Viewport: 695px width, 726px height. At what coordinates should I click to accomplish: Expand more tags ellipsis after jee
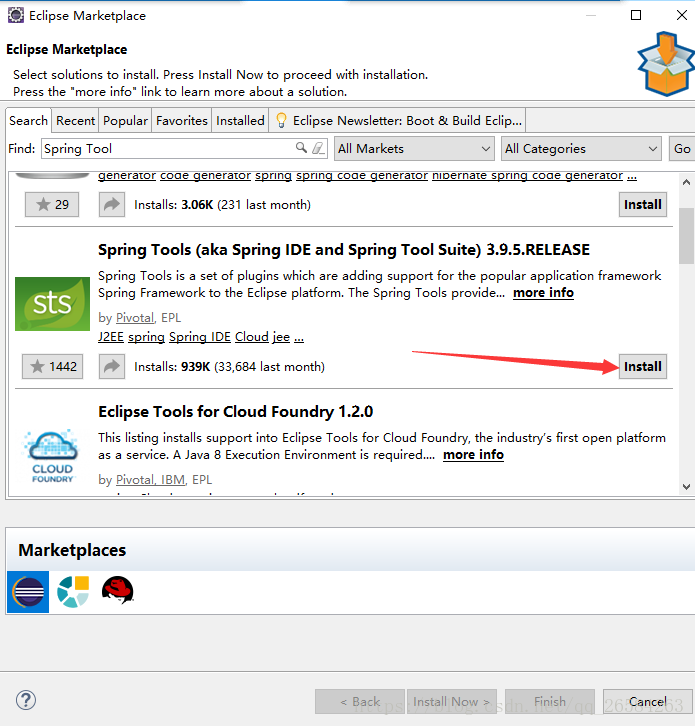299,338
